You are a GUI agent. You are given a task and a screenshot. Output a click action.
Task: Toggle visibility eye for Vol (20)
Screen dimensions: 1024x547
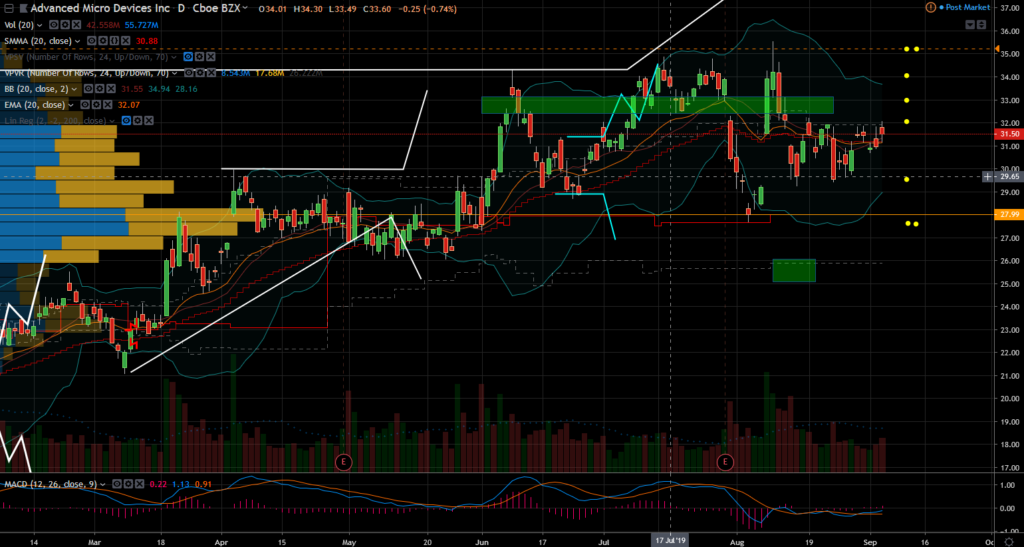(54, 25)
